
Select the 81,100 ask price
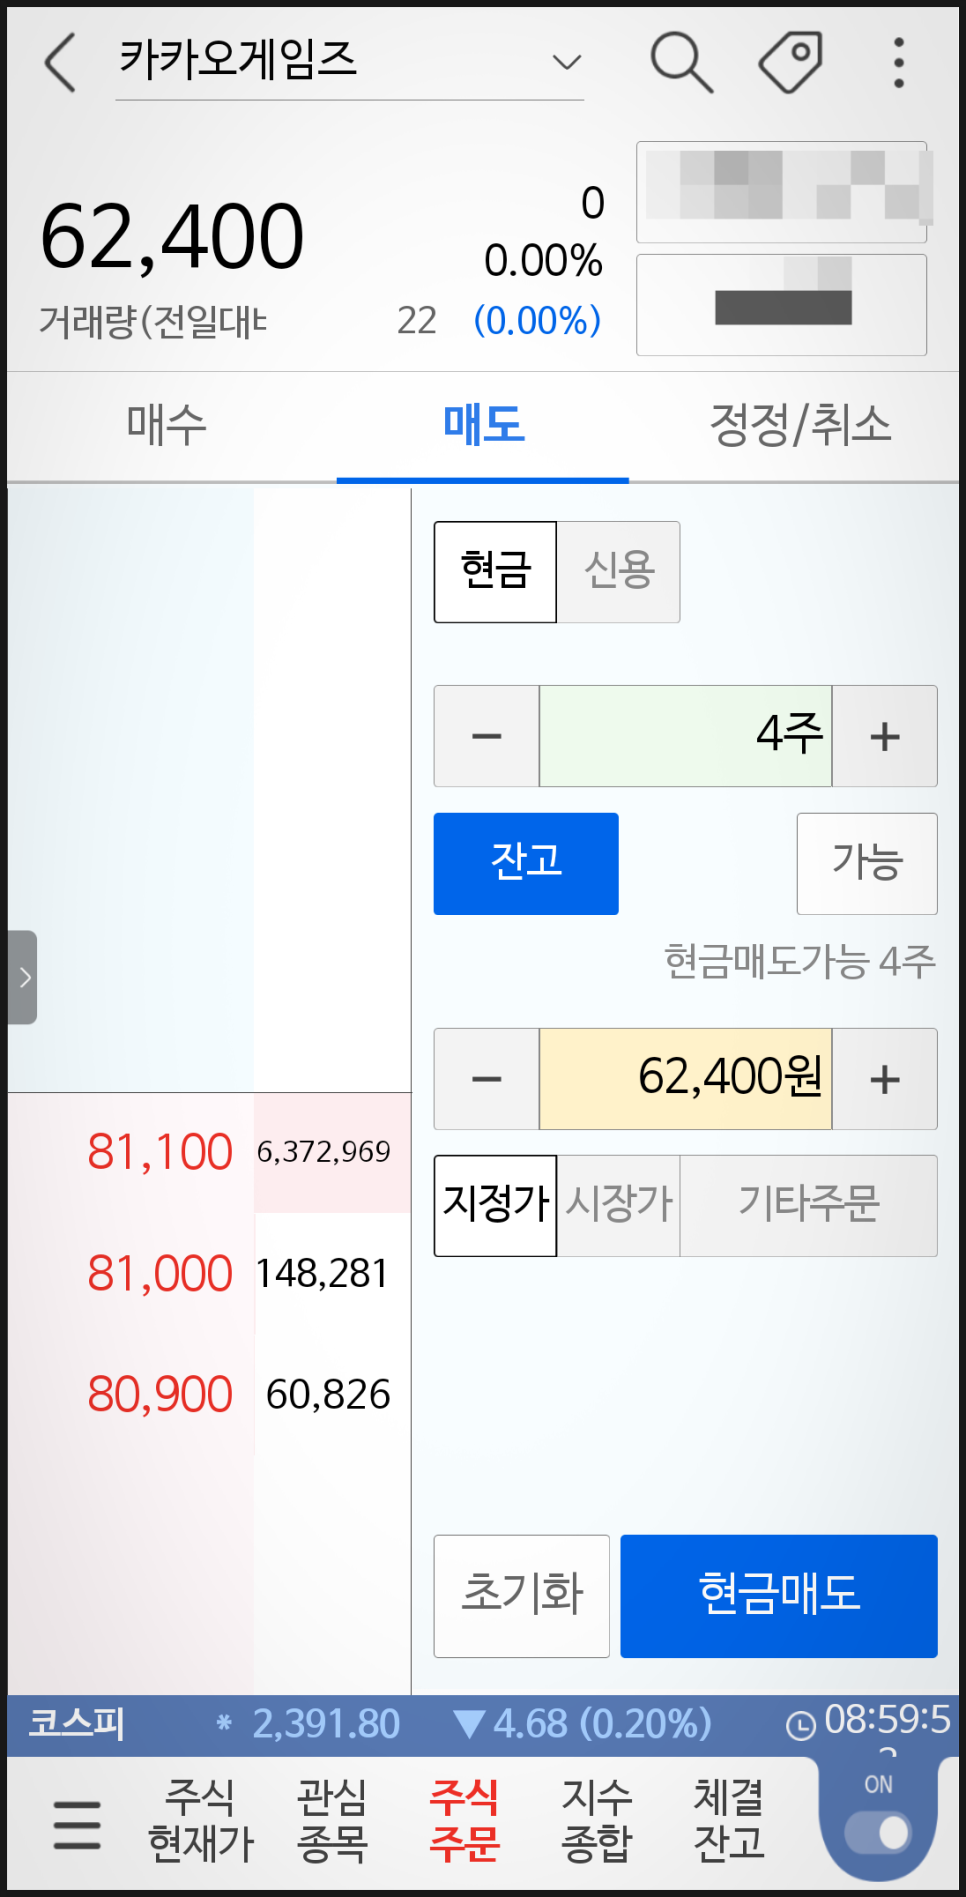(x=160, y=1152)
